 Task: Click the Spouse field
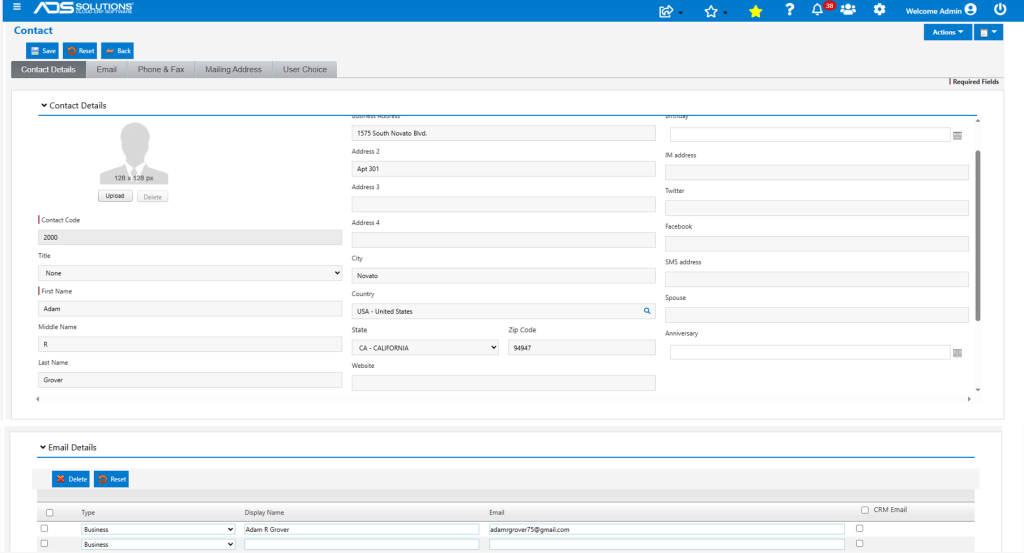pos(817,315)
